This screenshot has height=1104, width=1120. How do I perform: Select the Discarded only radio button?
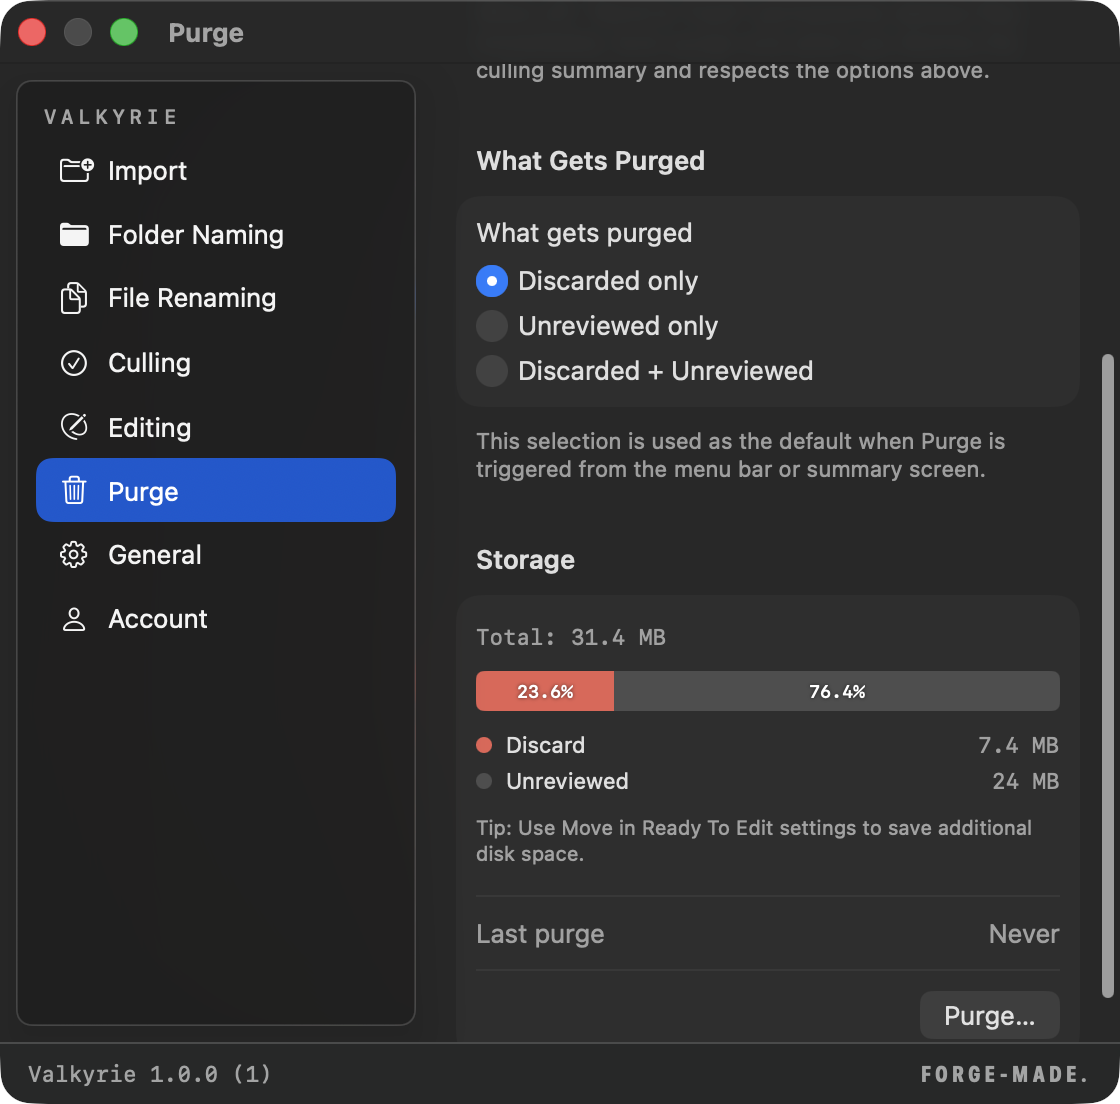click(x=492, y=281)
